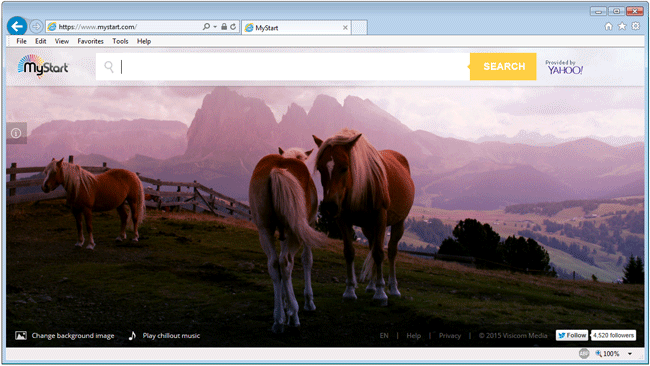The height and width of the screenshot is (366, 650).
Task: Open the EN language selector
Action: [384, 336]
